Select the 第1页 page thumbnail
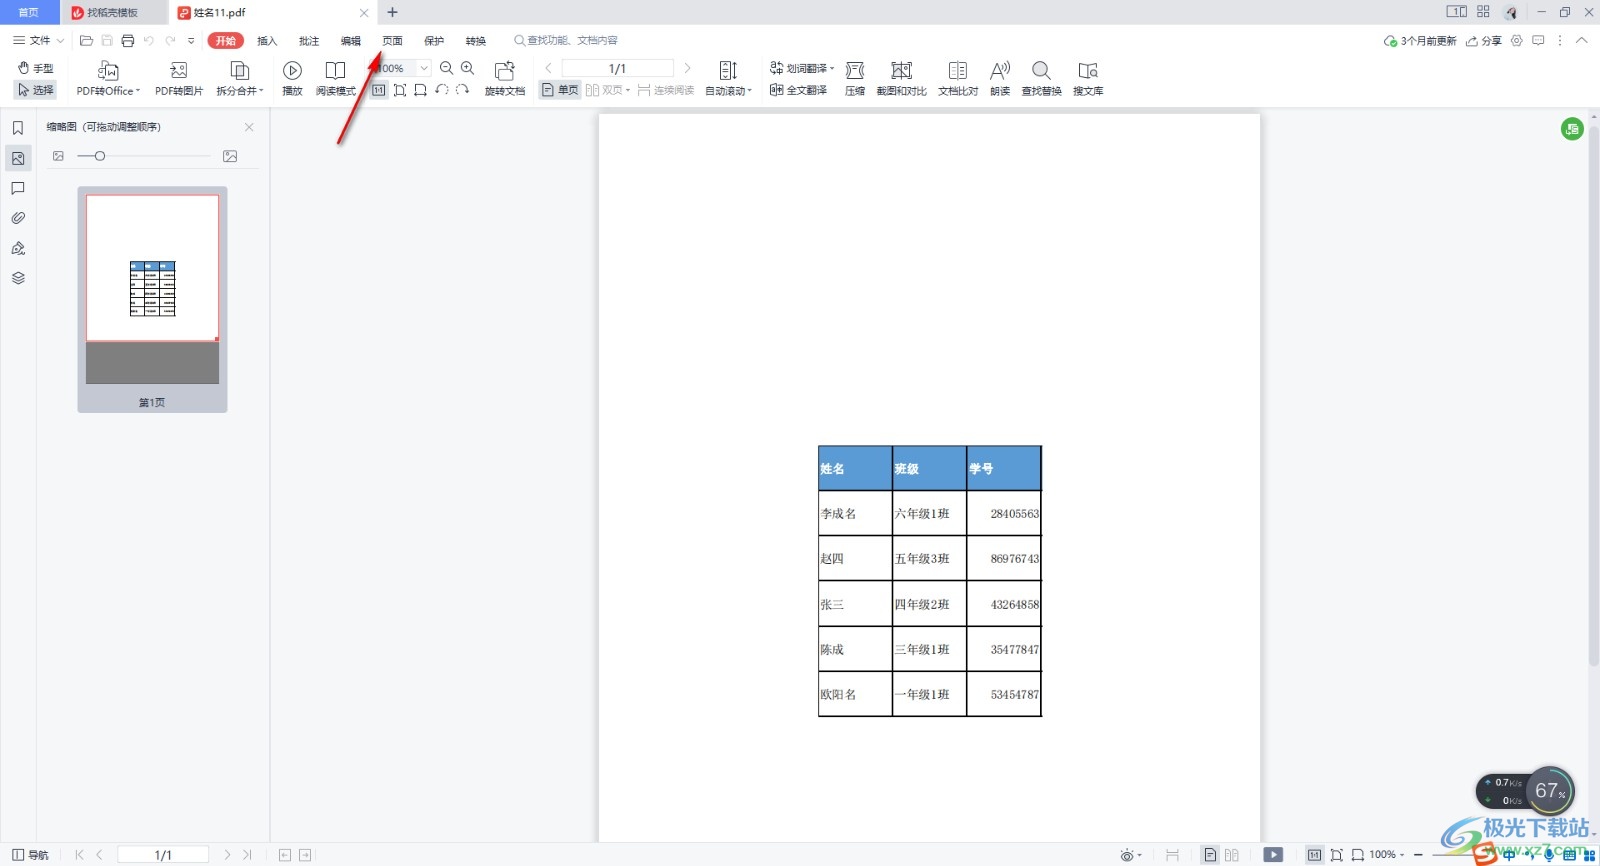The height and width of the screenshot is (866, 1600). (x=152, y=299)
